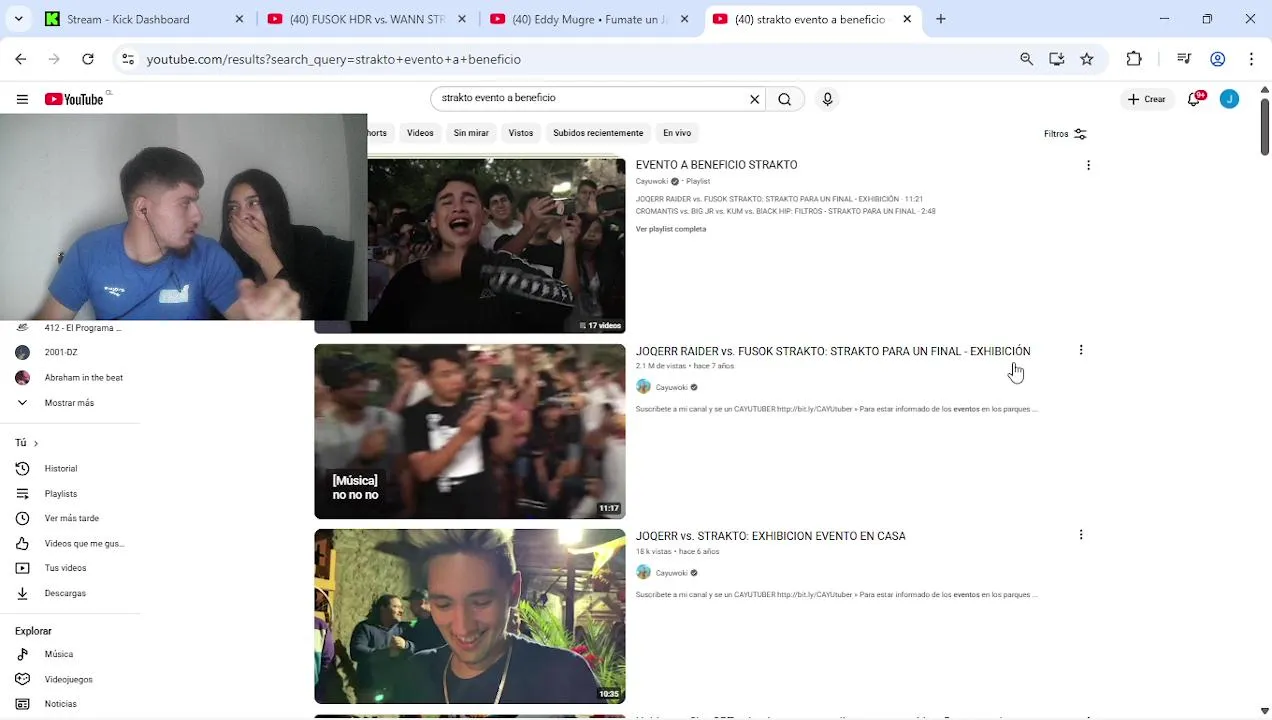Reload the page
Viewport: 1272px width, 720px height.
pos(88,60)
